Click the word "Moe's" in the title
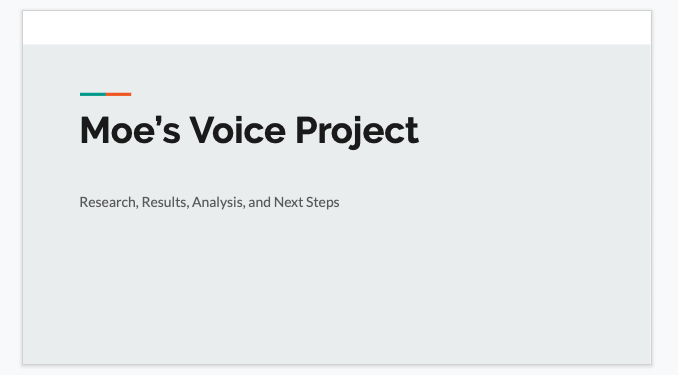The width and height of the screenshot is (678, 375). click(130, 130)
